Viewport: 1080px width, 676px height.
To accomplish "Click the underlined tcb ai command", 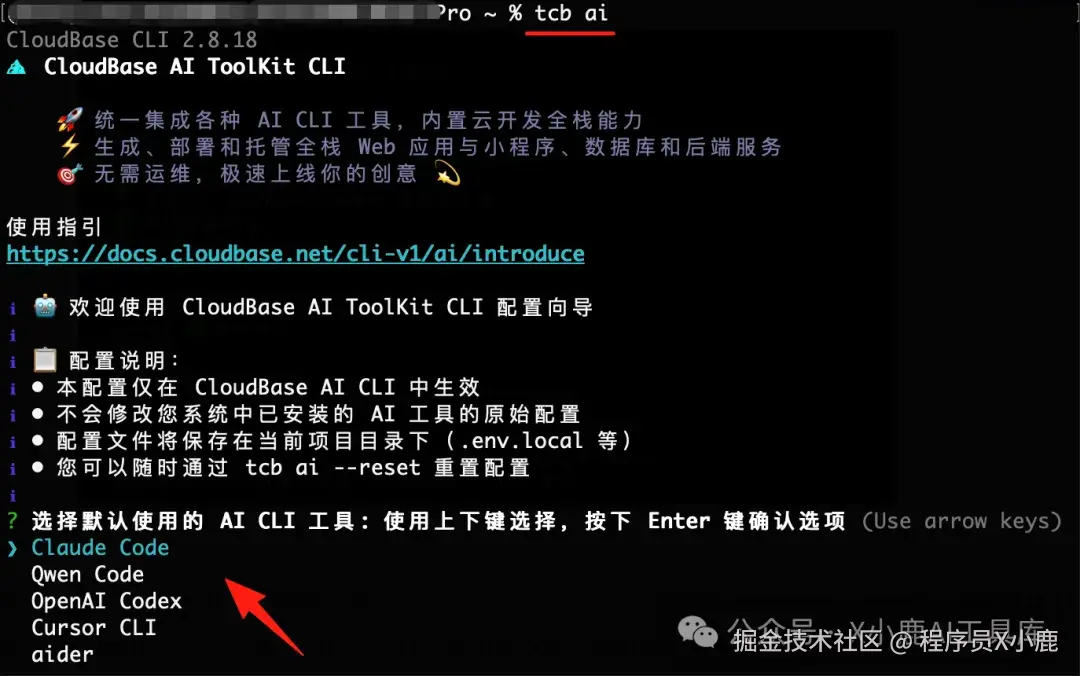I will (571, 13).
